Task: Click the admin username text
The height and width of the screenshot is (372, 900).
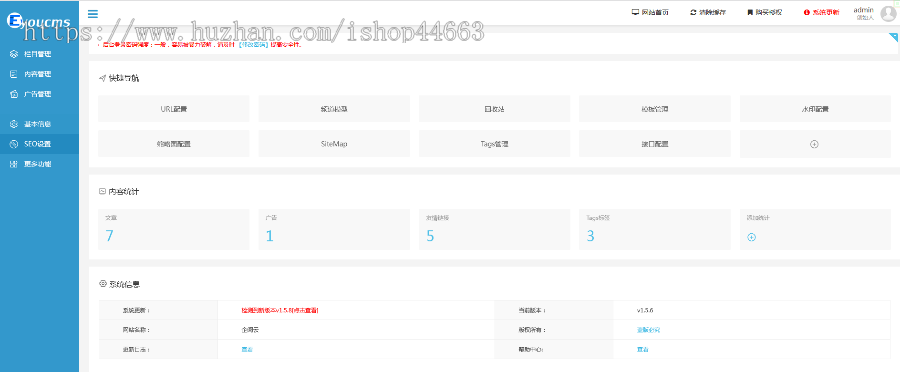Action: tap(863, 10)
